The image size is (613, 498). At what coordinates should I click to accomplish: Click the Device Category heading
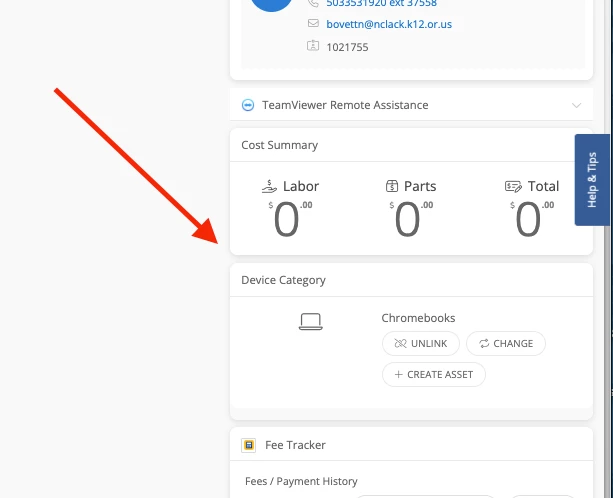(x=283, y=280)
